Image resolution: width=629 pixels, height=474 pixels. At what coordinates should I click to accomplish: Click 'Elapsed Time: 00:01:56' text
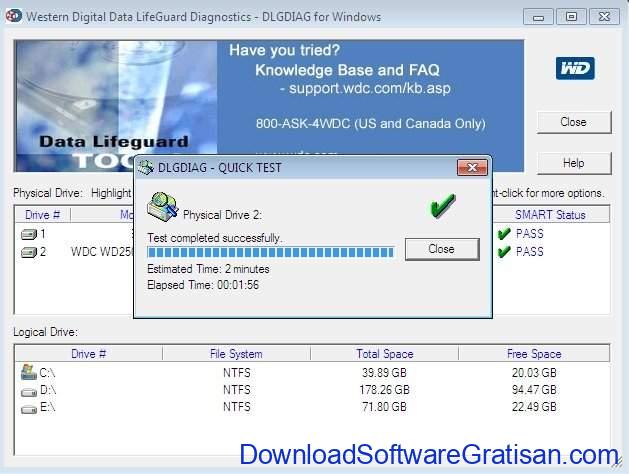pyautogui.click(x=203, y=285)
